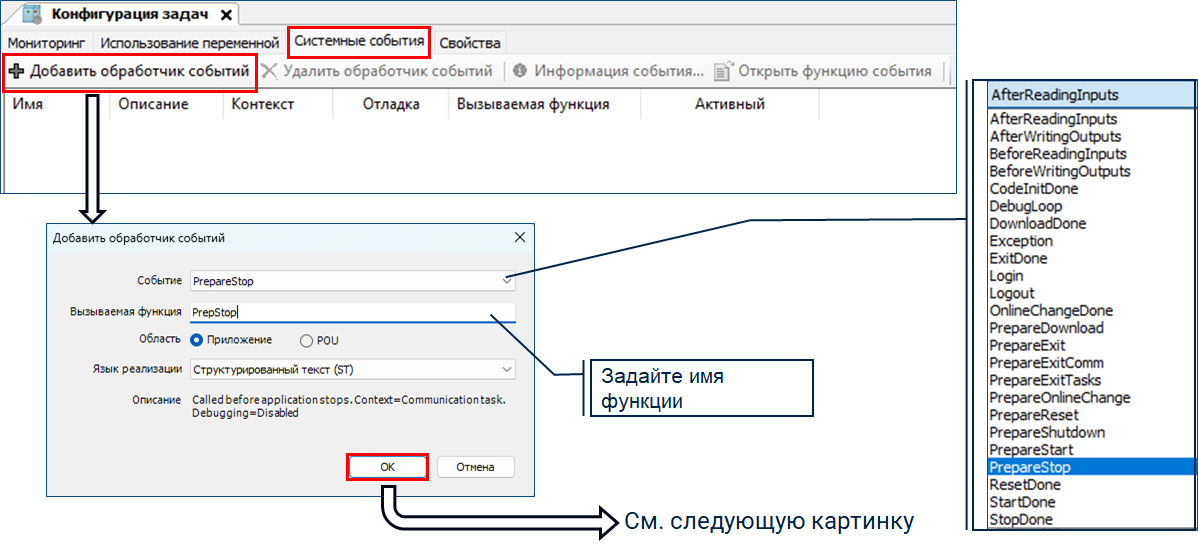The image size is (1198, 550).
Task: Select the POU radio button
Action: pos(306,340)
